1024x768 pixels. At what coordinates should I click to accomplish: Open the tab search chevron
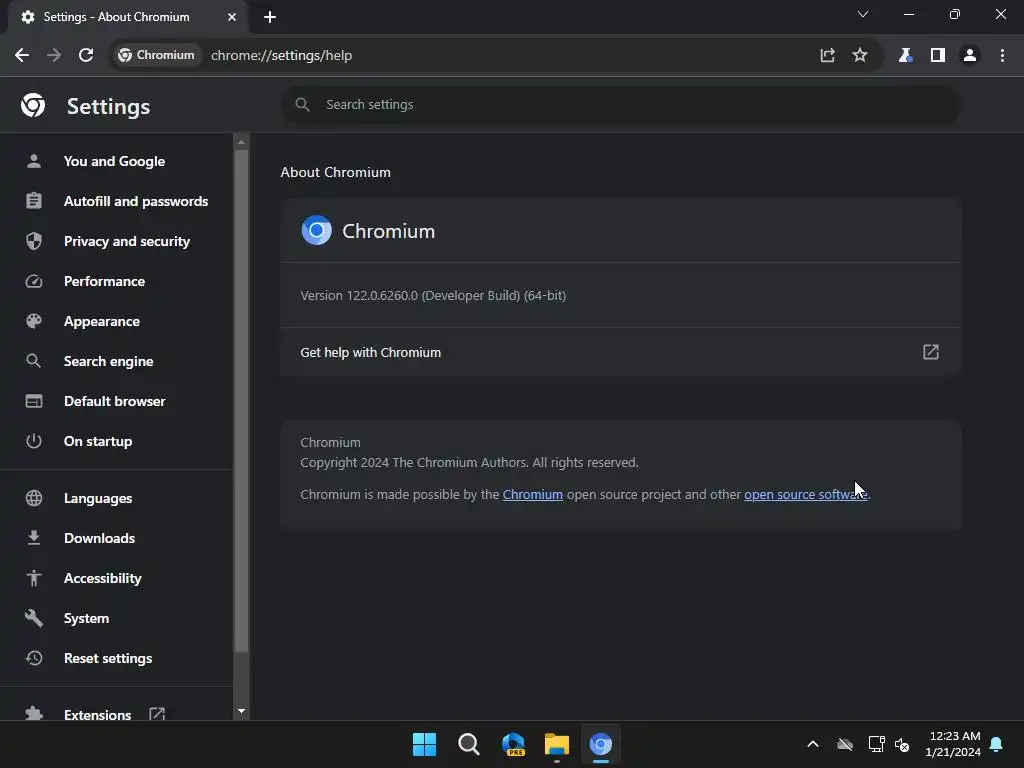click(x=863, y=14)
